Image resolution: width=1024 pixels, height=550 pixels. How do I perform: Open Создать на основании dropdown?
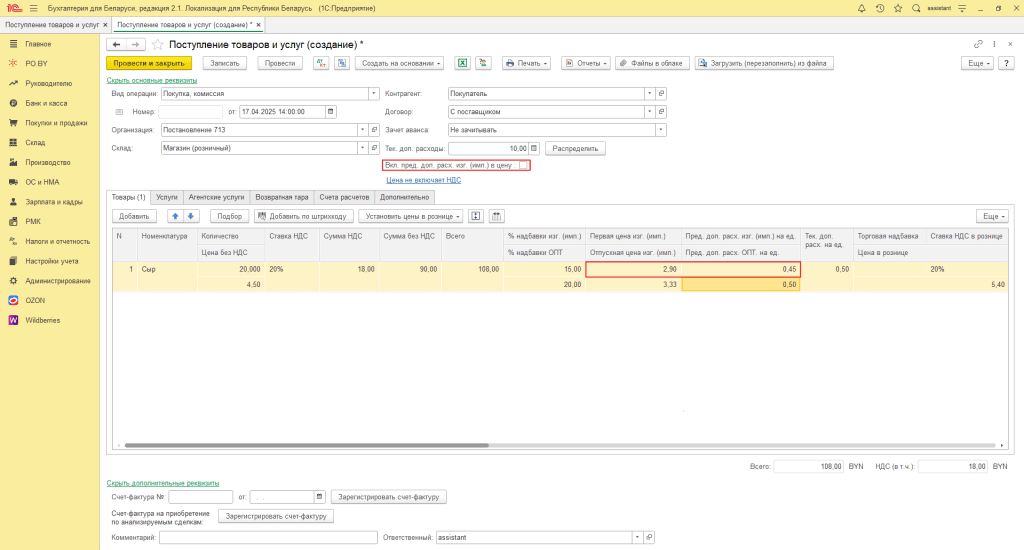pos(400,63)
